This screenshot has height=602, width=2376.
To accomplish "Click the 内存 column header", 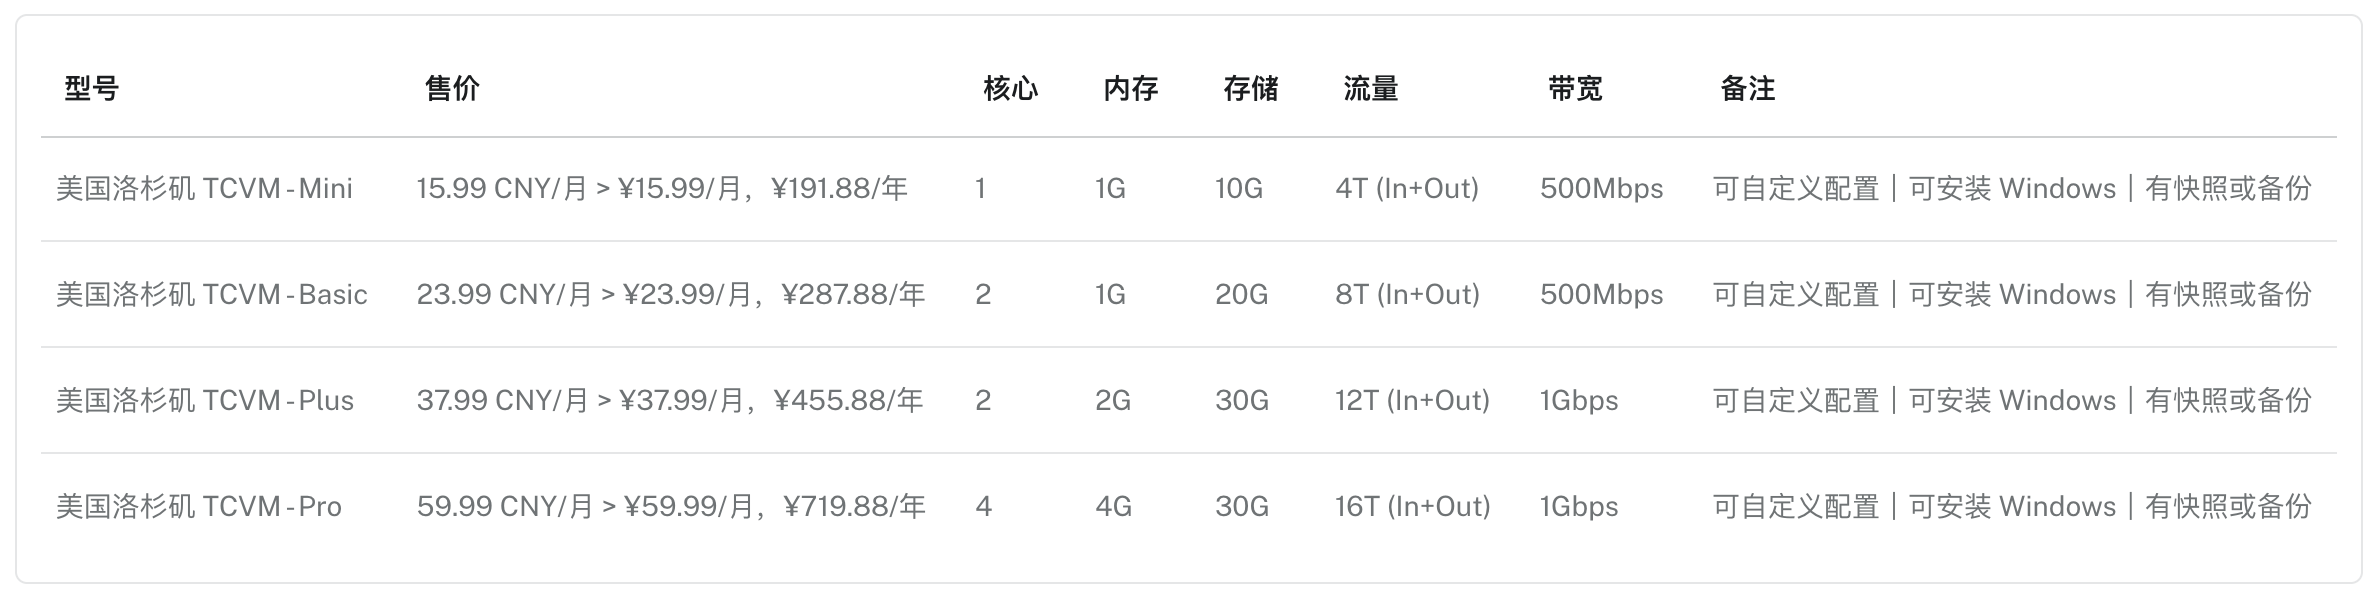I will pyautogui.click(x=1131, y=89).
